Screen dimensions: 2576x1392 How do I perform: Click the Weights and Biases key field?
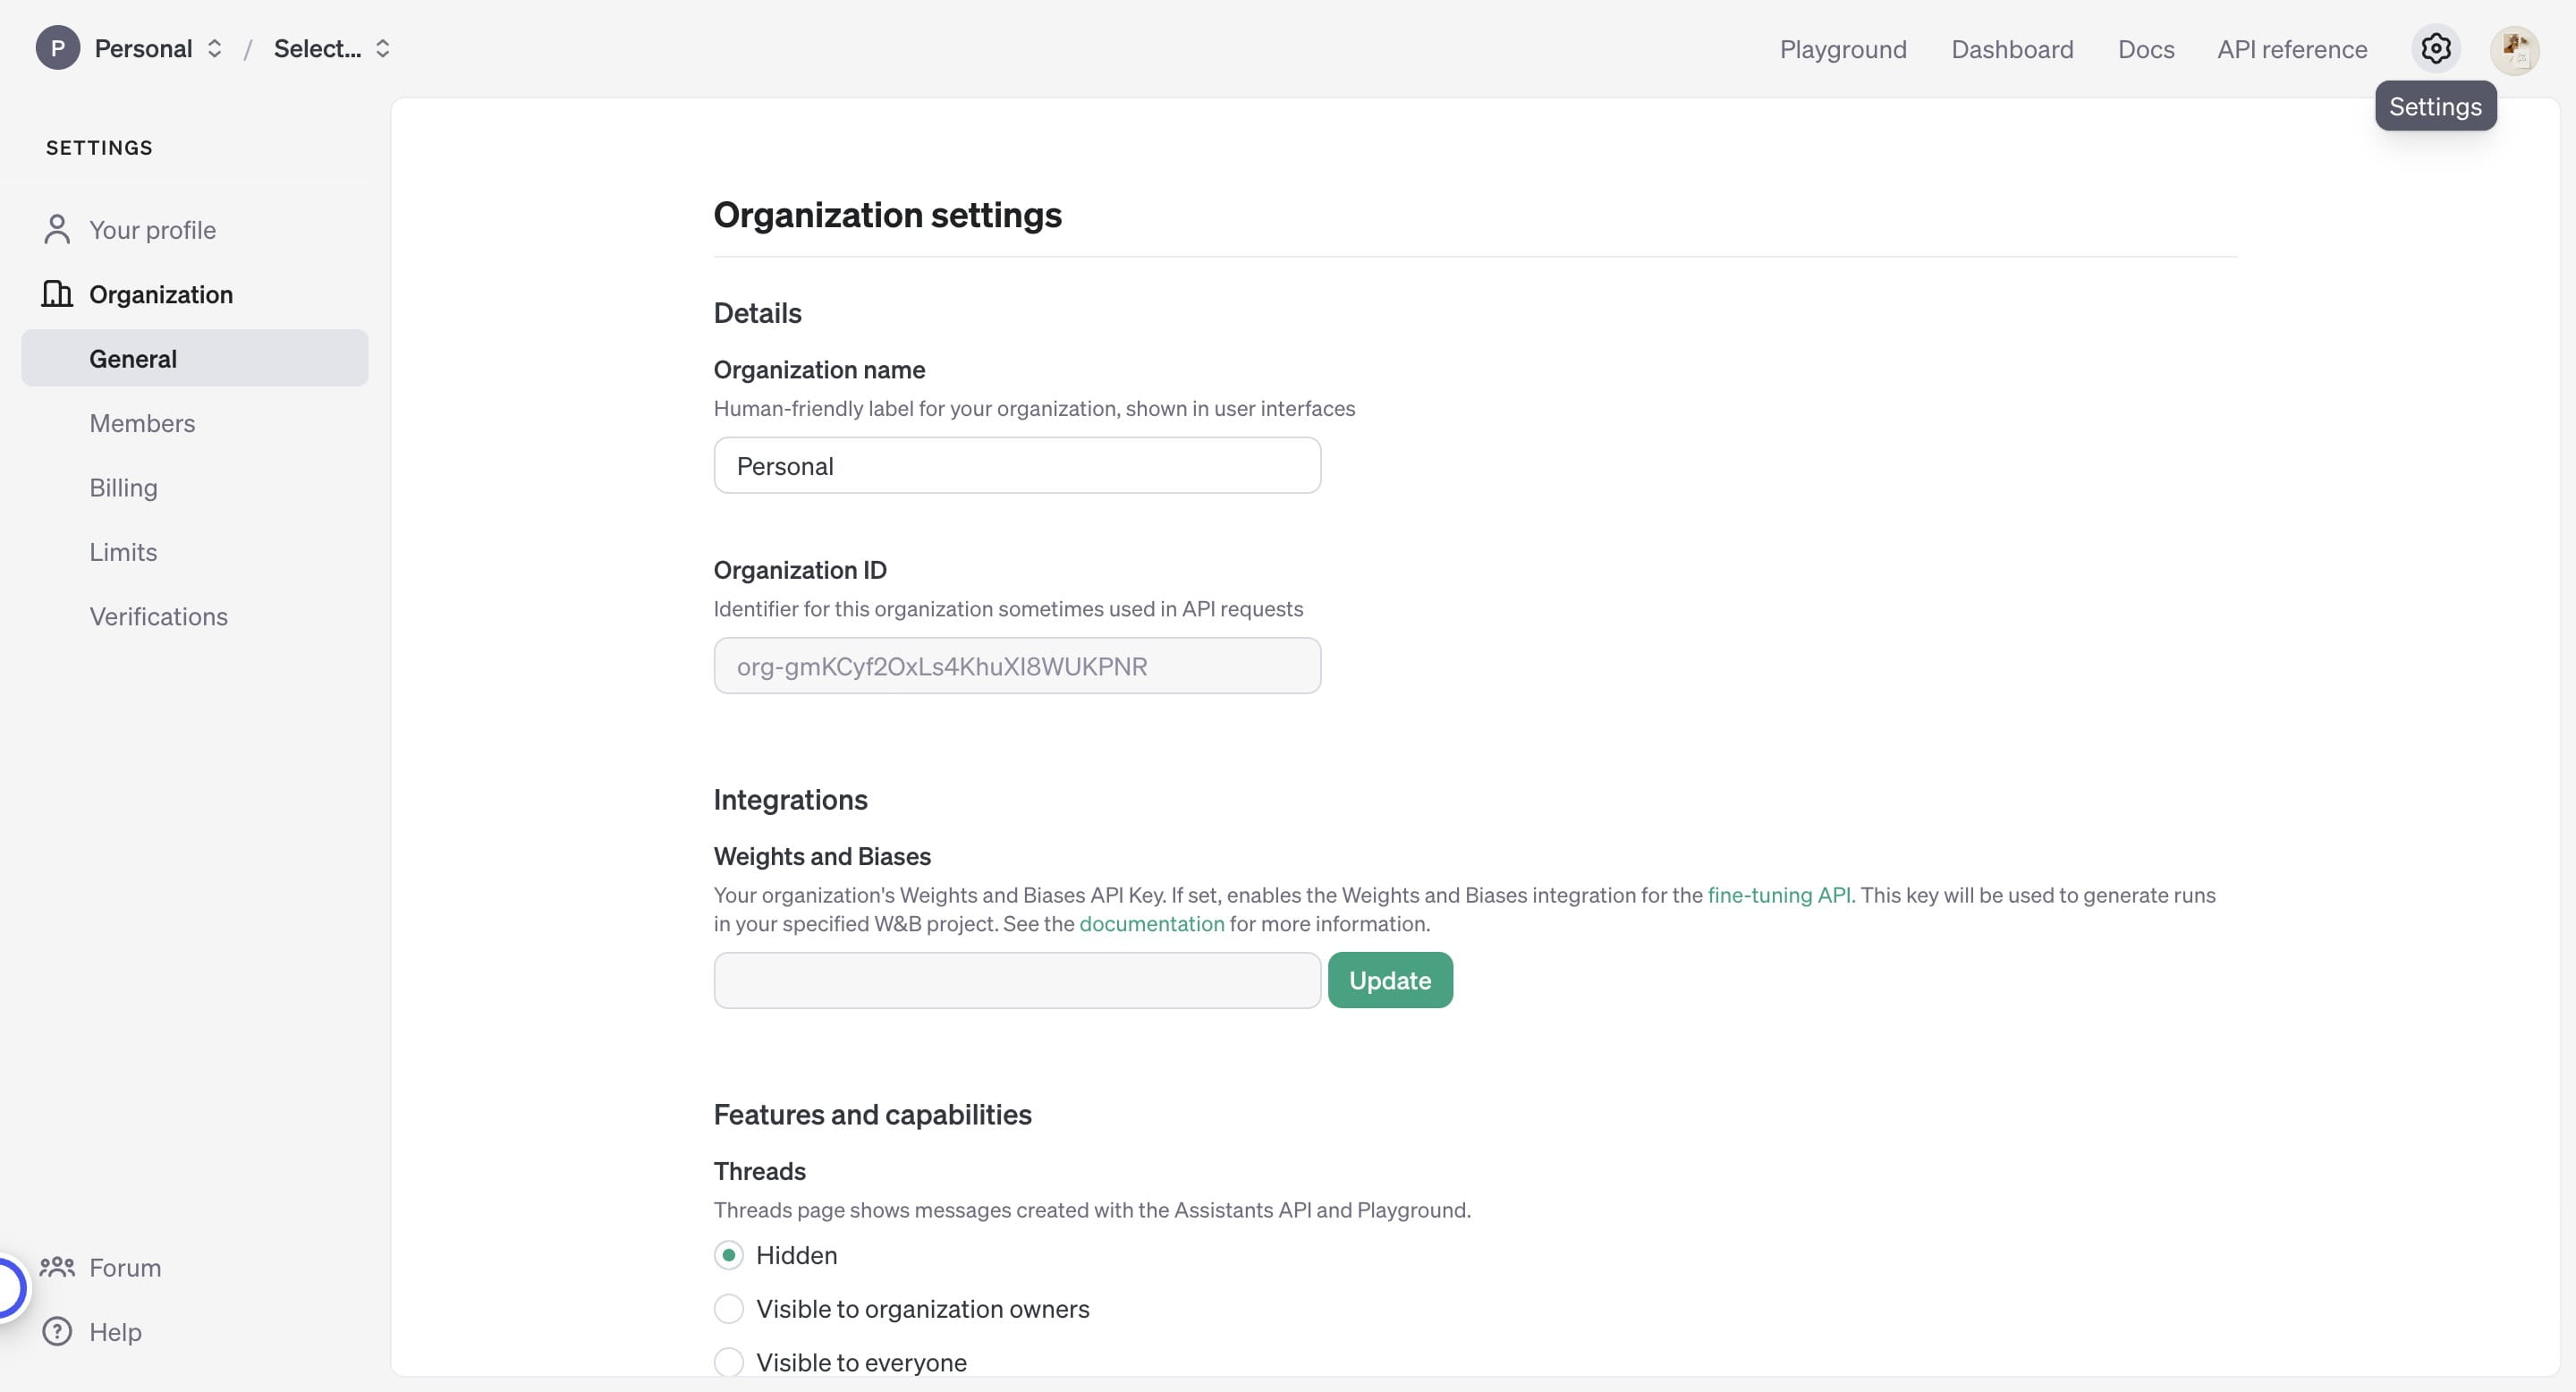(1016, 980)
